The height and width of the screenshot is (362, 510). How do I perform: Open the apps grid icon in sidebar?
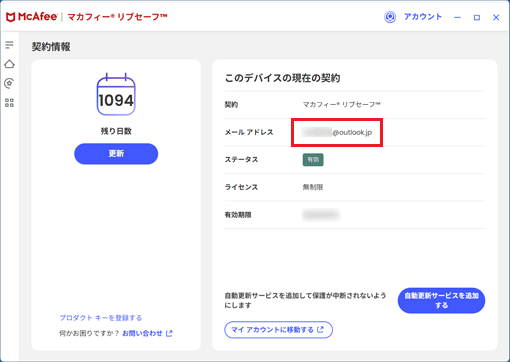[9, 103]
